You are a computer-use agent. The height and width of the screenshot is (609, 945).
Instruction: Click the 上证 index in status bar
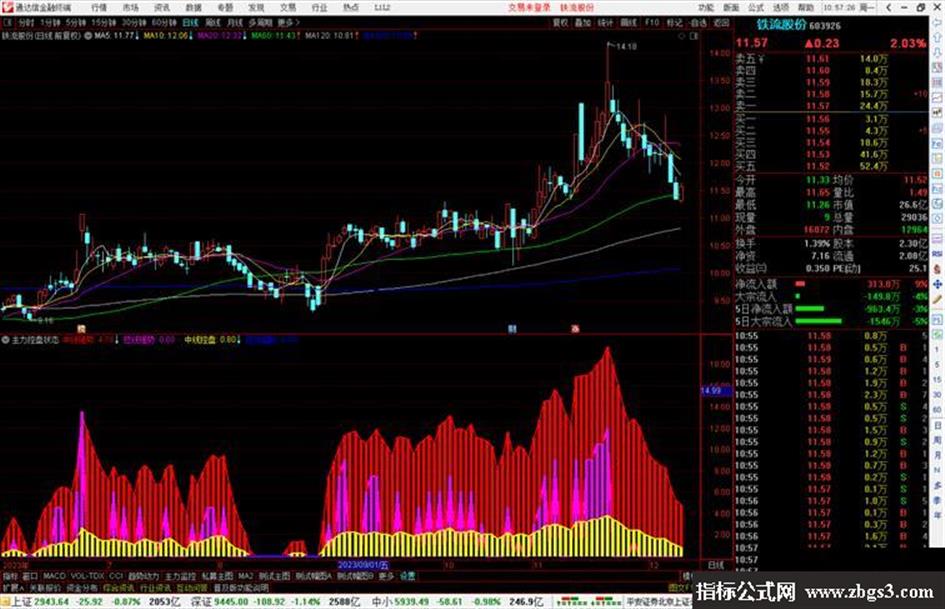pyautogui.click(x=20, y=602)
